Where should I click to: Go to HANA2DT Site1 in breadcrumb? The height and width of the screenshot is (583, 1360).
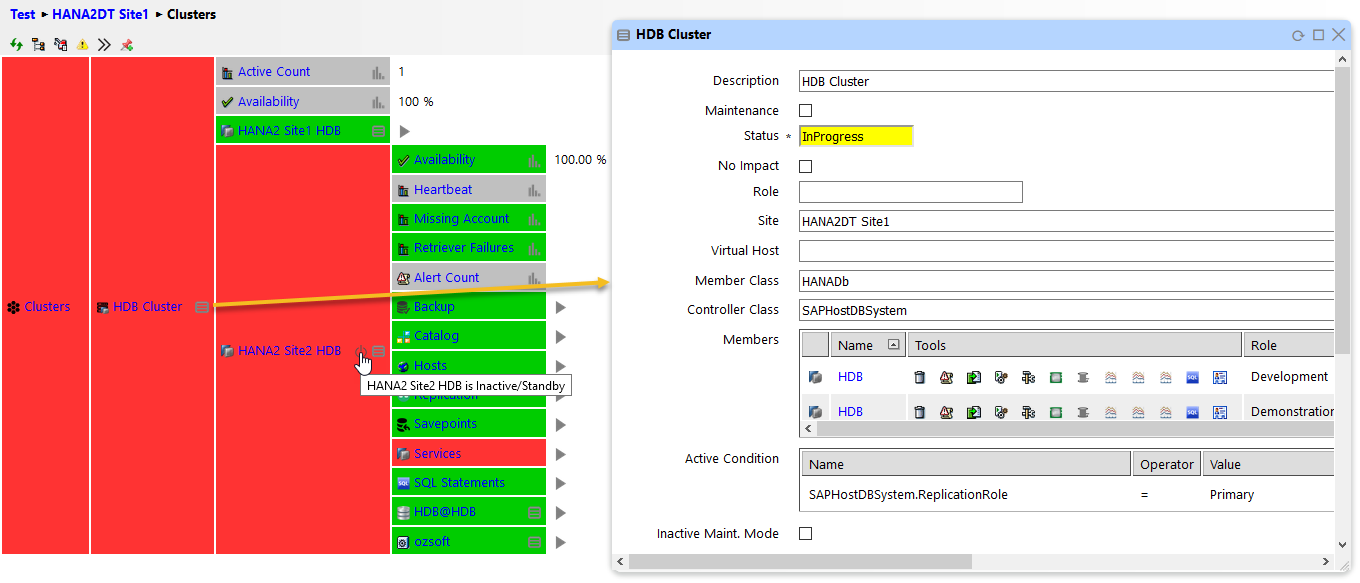click(x=101, y=15)
